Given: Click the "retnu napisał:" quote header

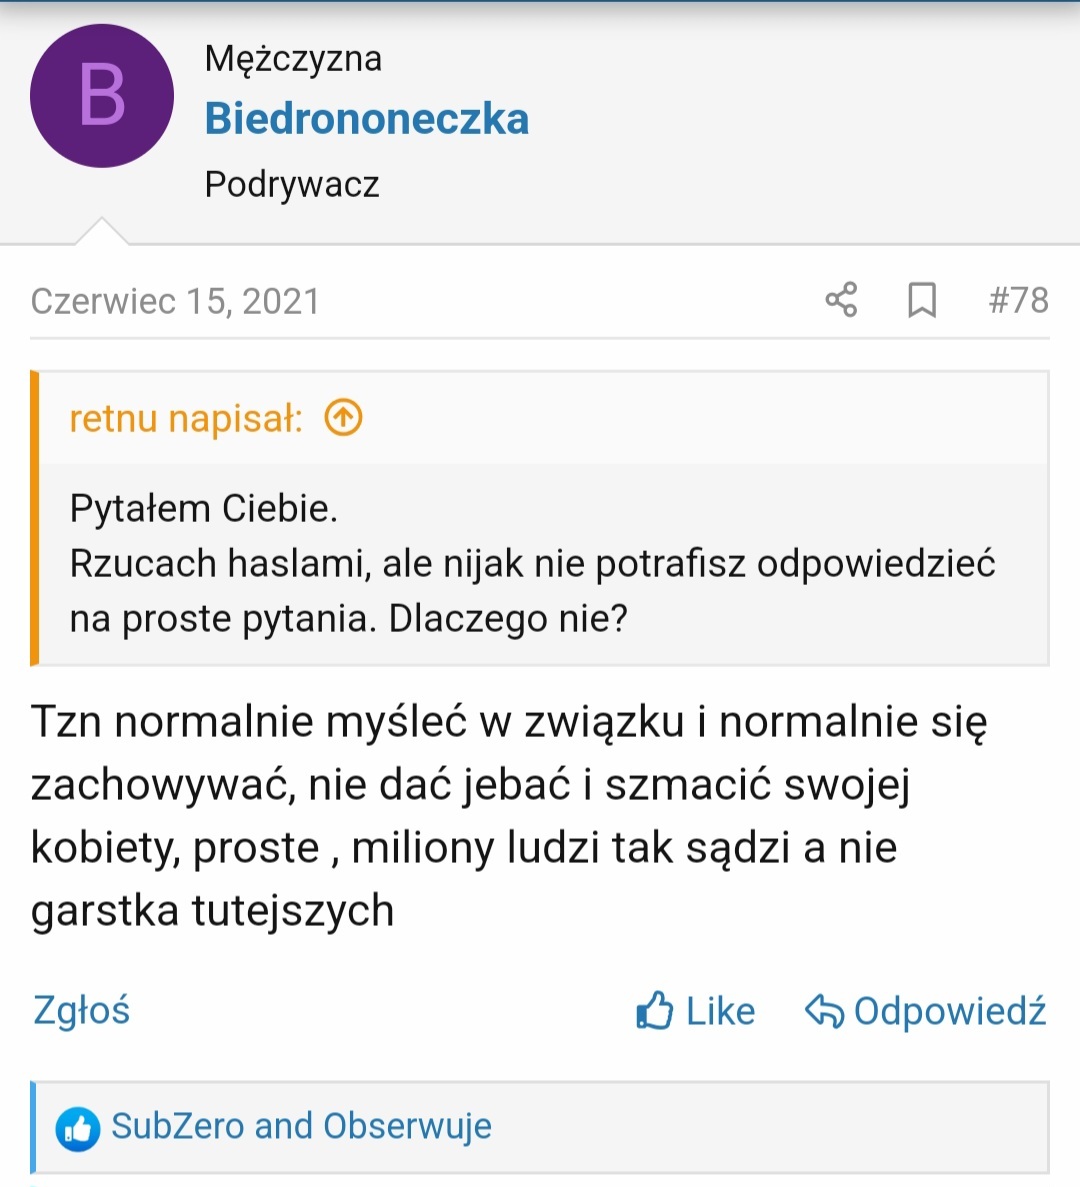Looking at the screenshot, I should click(x=186, y=418).
